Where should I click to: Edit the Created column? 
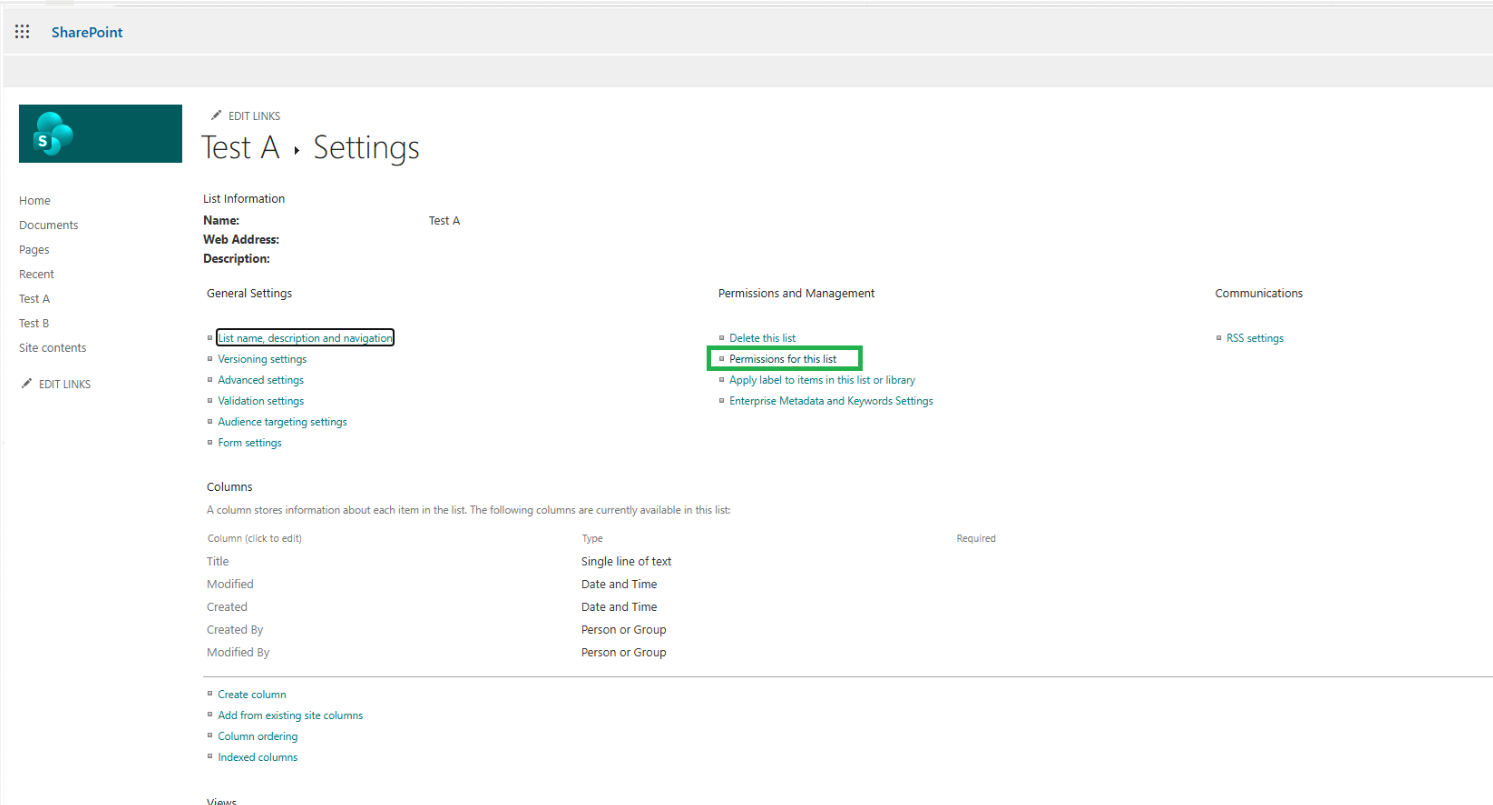tap(227, 607)
